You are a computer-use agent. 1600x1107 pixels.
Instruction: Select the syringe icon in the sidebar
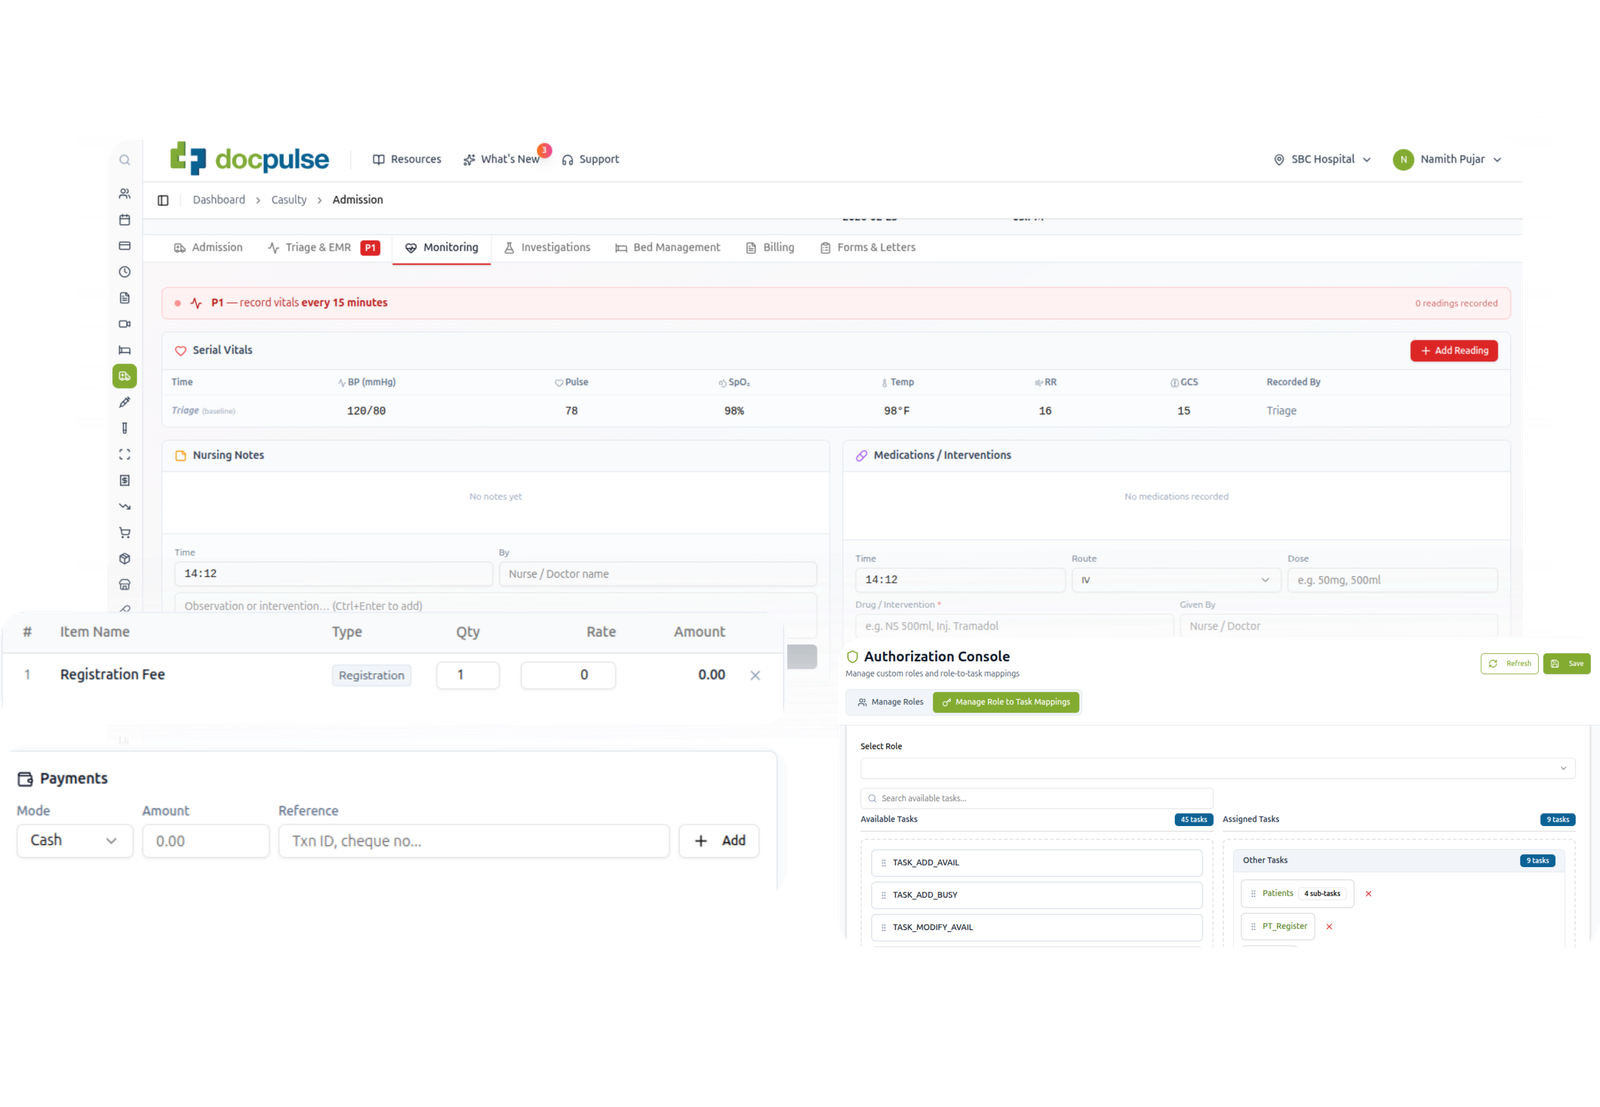124,402
